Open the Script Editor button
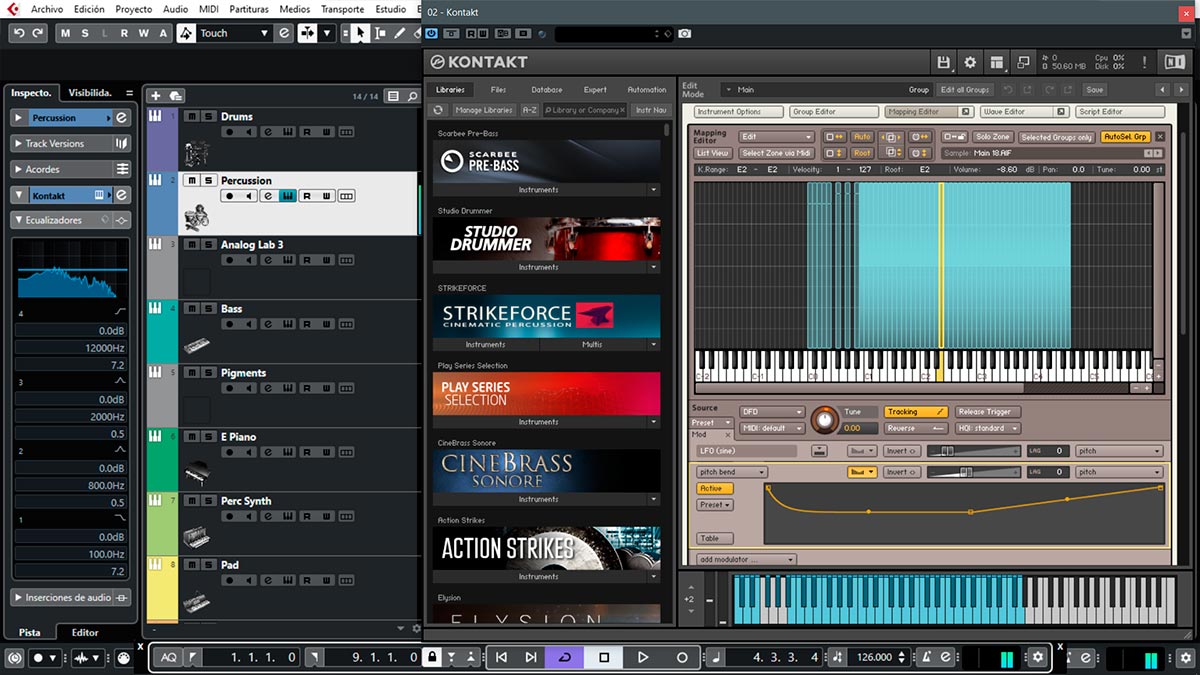This screenshot has height=675, width=1200. (1118, 112)
